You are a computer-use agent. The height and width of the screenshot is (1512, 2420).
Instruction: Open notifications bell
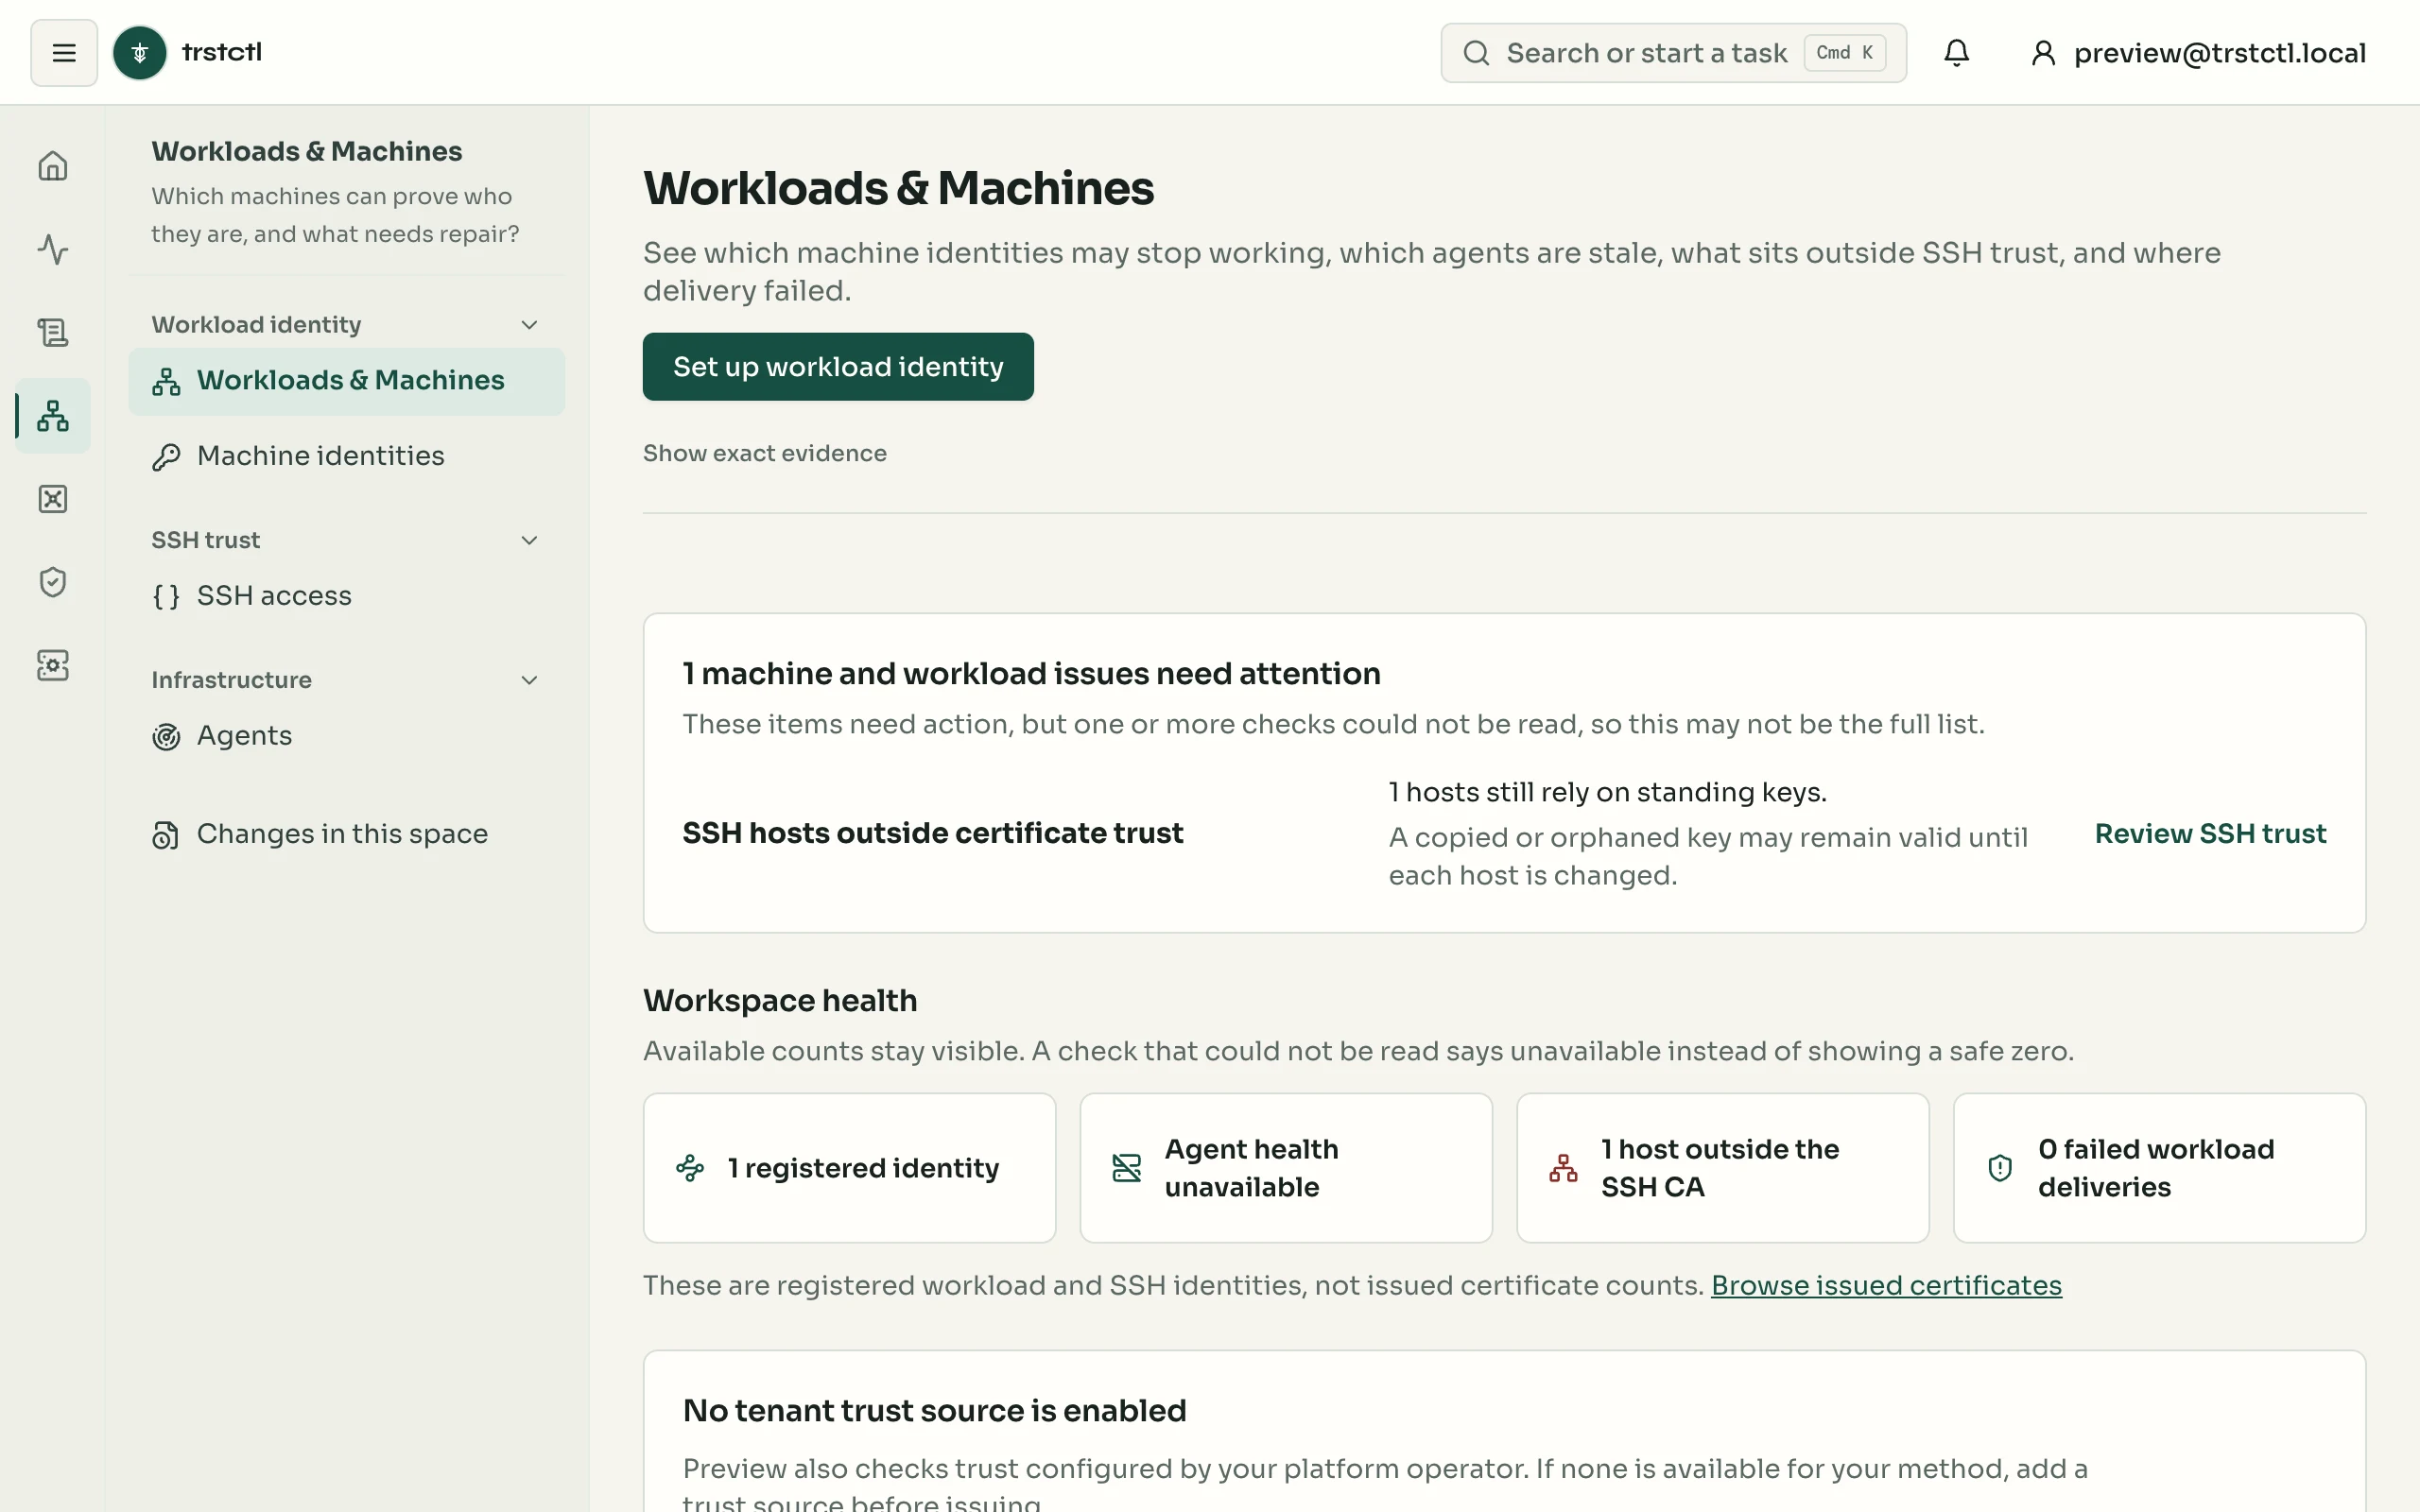coord(1956,53)
